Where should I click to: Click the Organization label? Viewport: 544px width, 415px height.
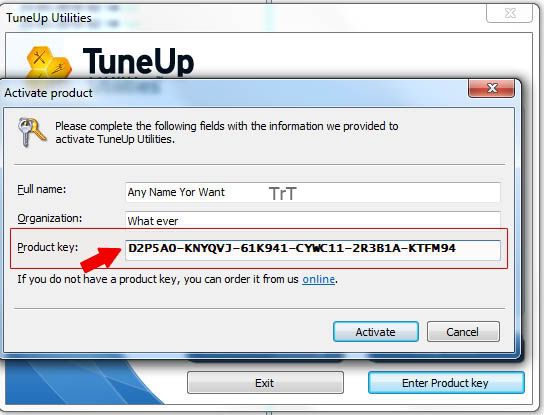(x=50, y=219)
